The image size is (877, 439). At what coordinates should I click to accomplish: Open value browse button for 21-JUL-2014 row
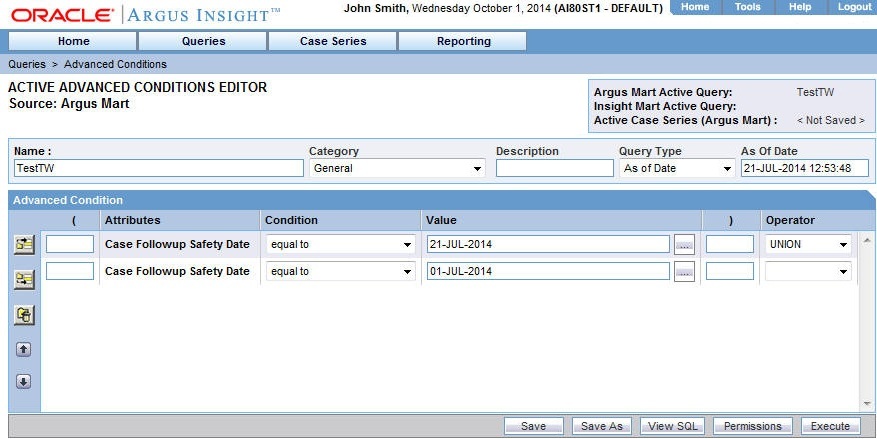[x=684, y=244]
